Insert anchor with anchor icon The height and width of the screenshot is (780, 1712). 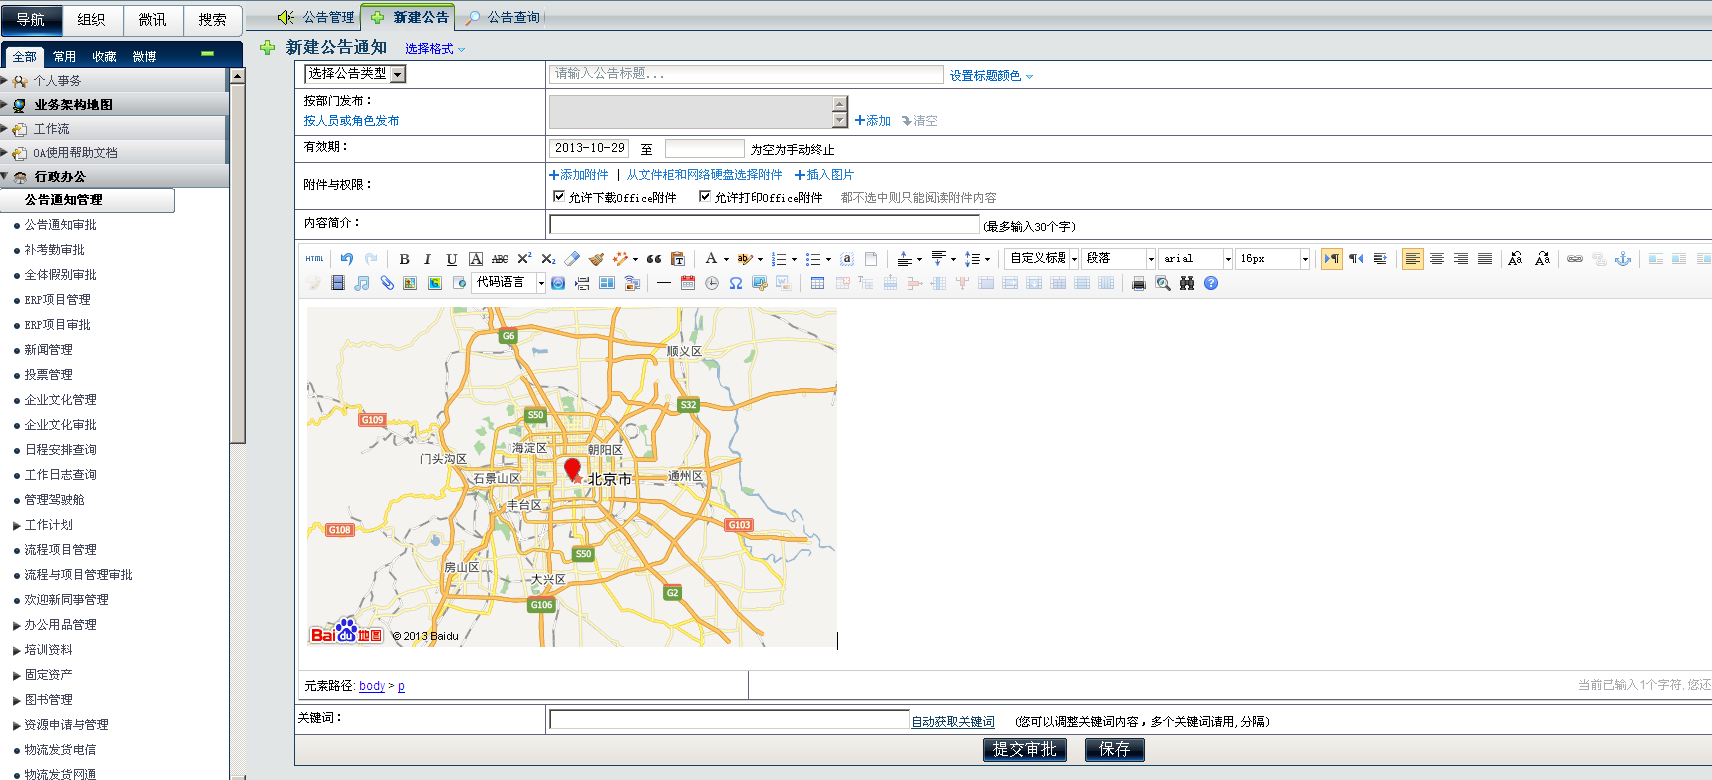[1623, 258]
